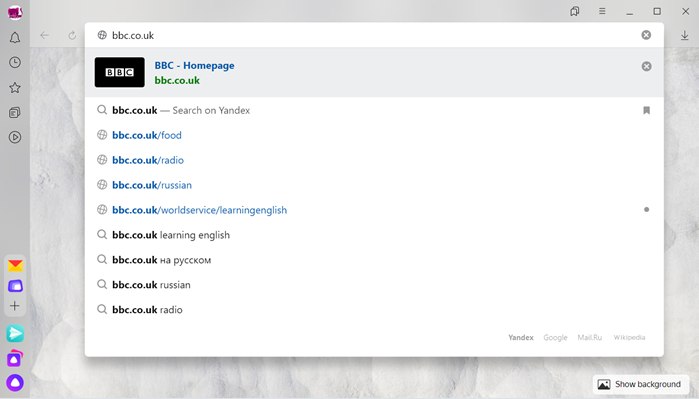Viewport: 699px width, 399px height.
Task: Open the browser hamburger menu
Action: 602,12
